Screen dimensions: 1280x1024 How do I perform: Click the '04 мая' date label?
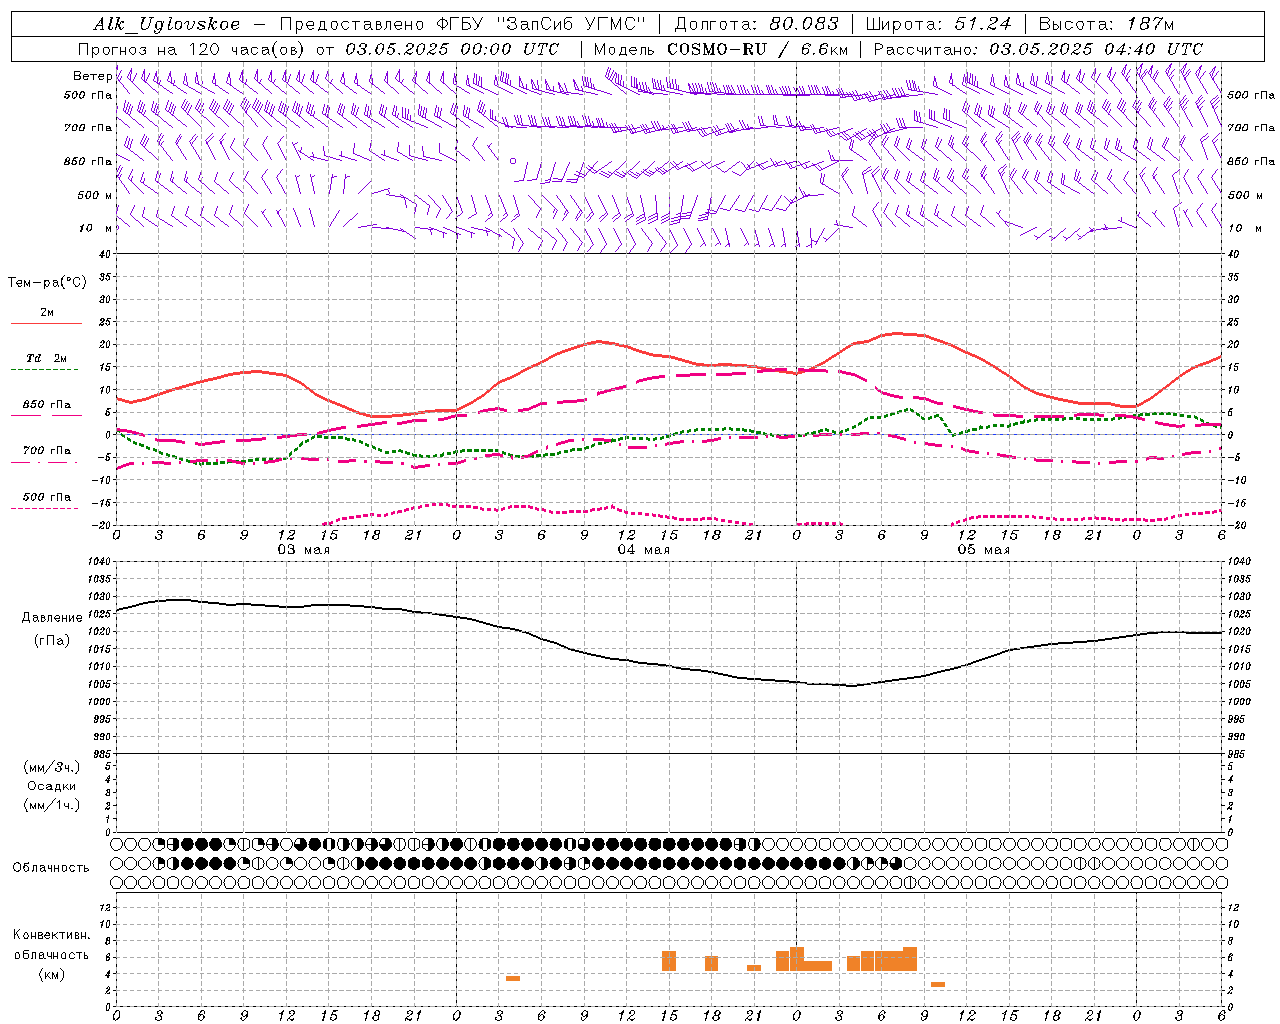(644, 550)
